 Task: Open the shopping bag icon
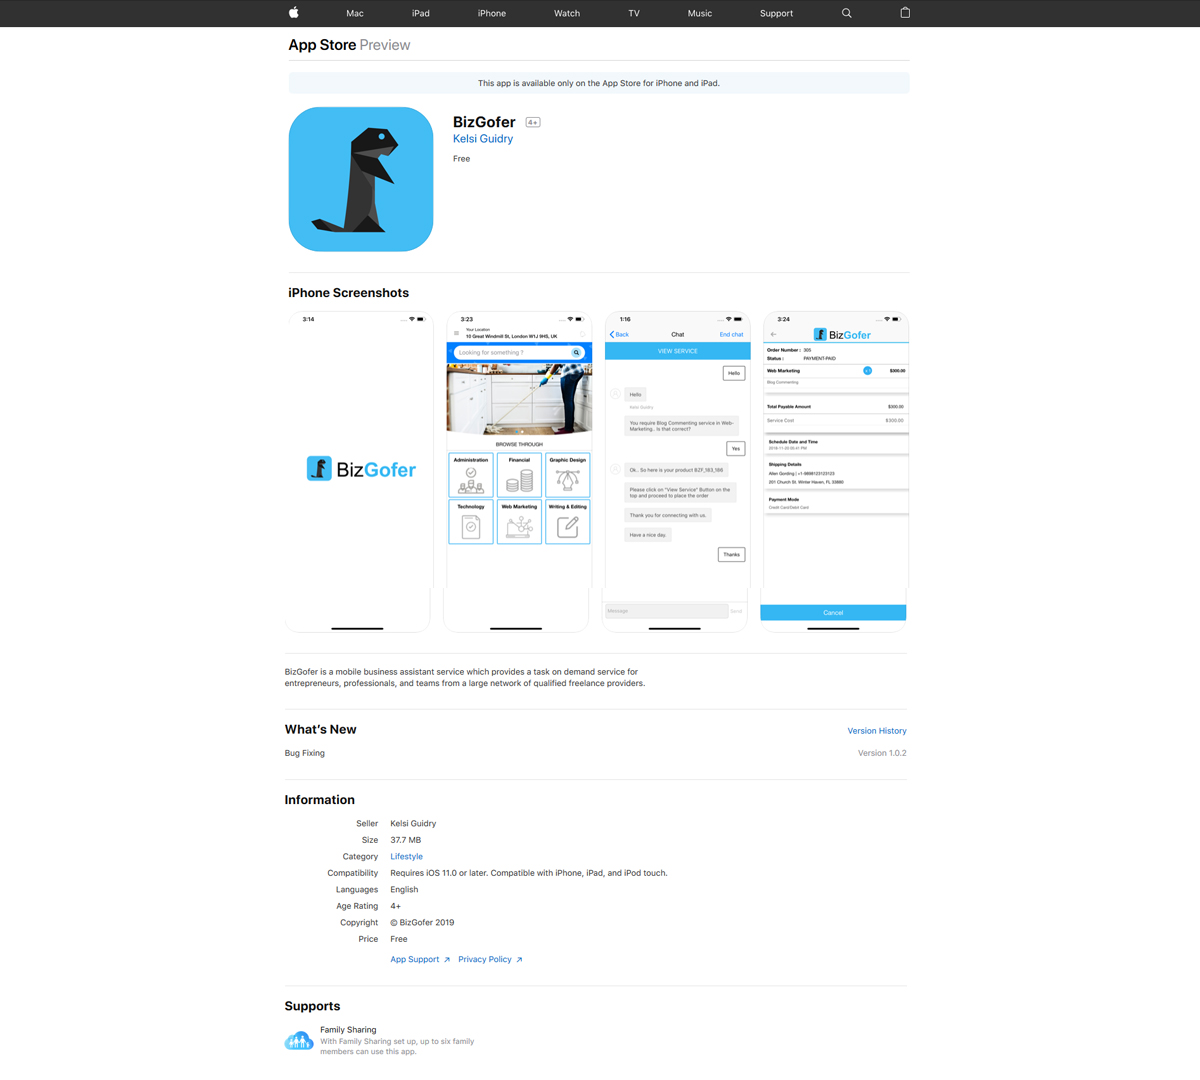tap(905, 13)
